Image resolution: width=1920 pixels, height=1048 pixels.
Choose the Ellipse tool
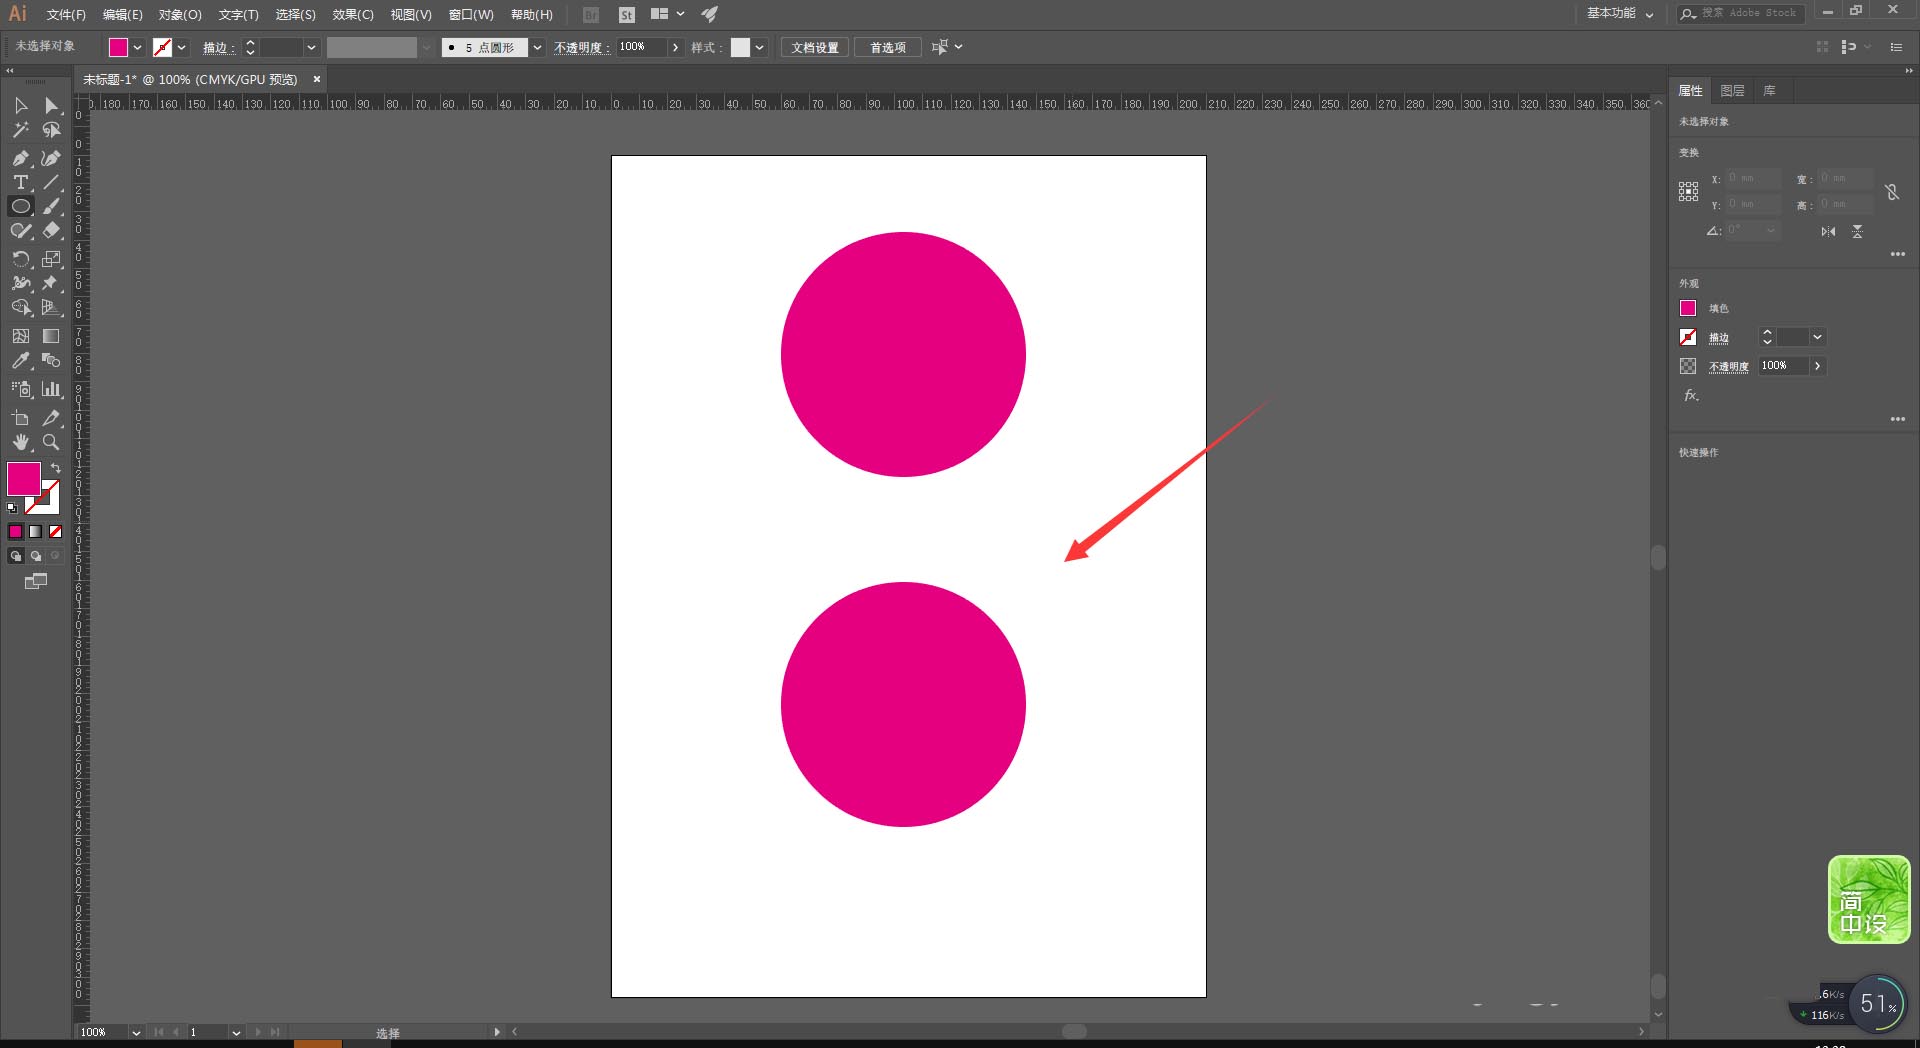pyautogui.click(x=20, y=207)
